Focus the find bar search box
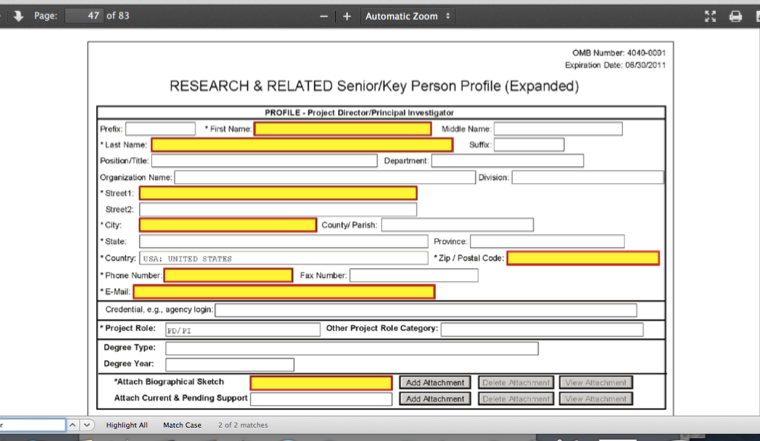The image size is (760, 441). click(32, 425)
